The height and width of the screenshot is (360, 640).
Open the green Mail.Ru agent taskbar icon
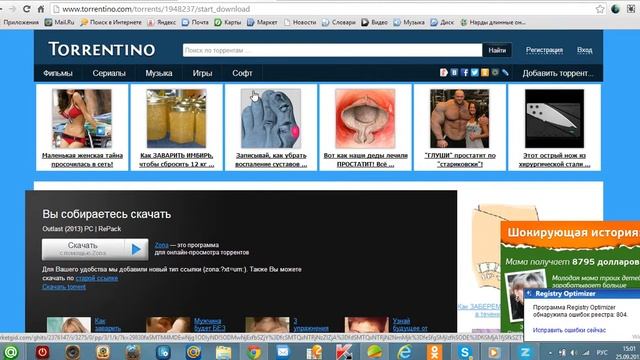pyautogui.click(x=11, y=351)
